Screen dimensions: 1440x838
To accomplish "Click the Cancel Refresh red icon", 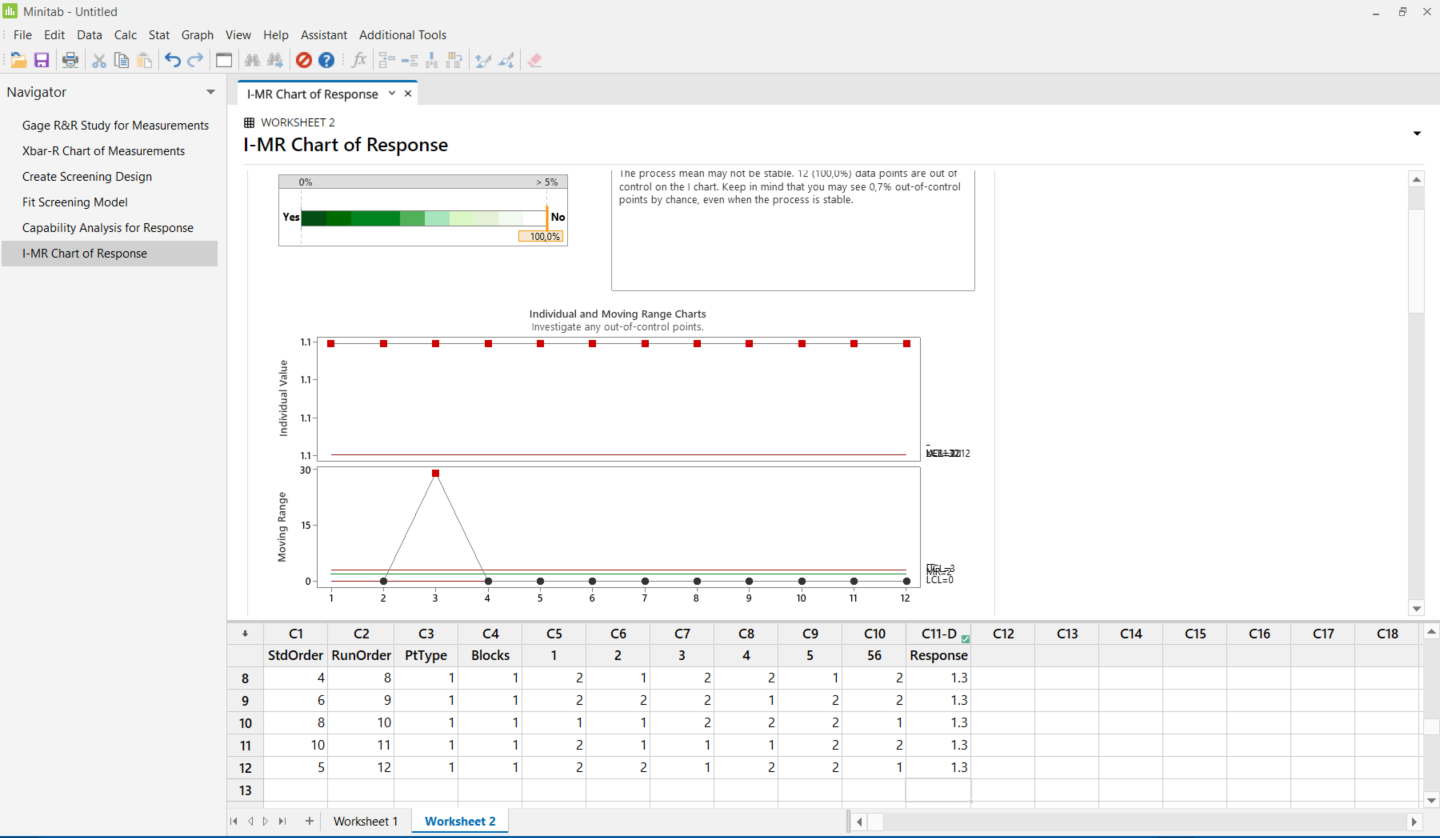I will pos(303,59).
